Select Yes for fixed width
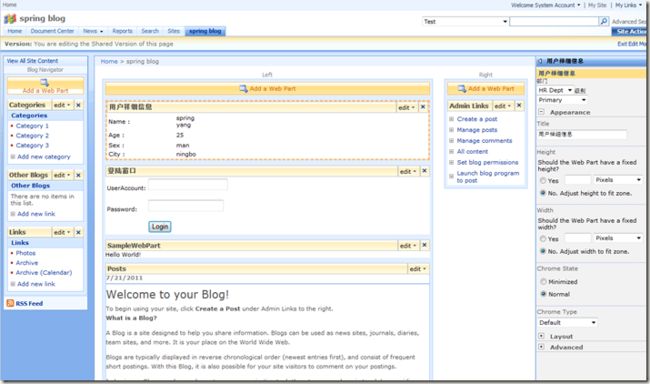 tap(543, 239)
